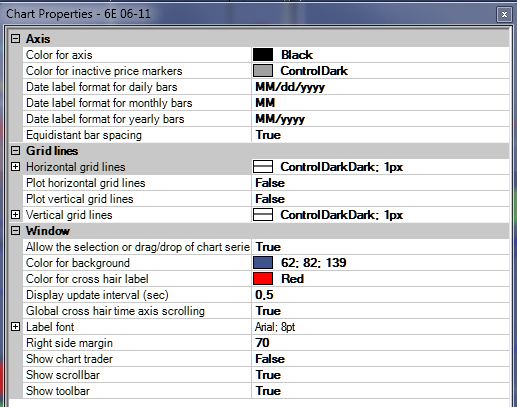517x407 pixels.
Task: Select the Color for background label
Action: tap(78, 263)
